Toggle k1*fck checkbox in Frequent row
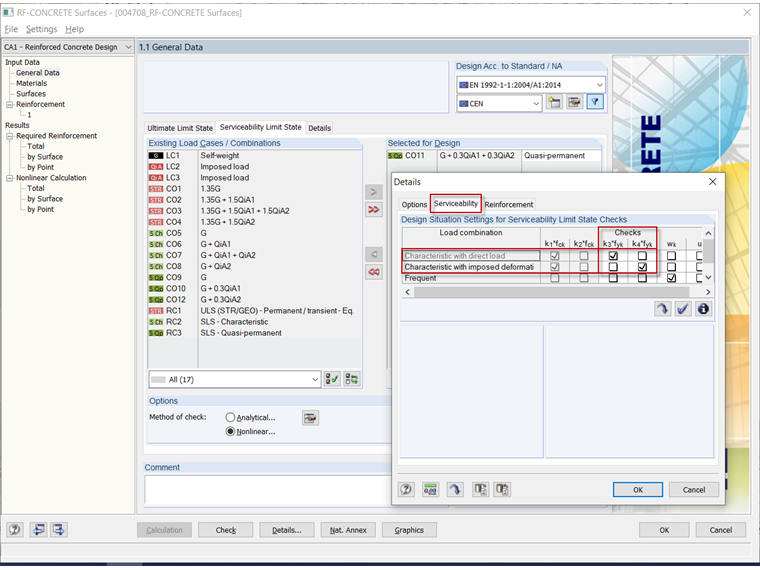 [555, 278]
